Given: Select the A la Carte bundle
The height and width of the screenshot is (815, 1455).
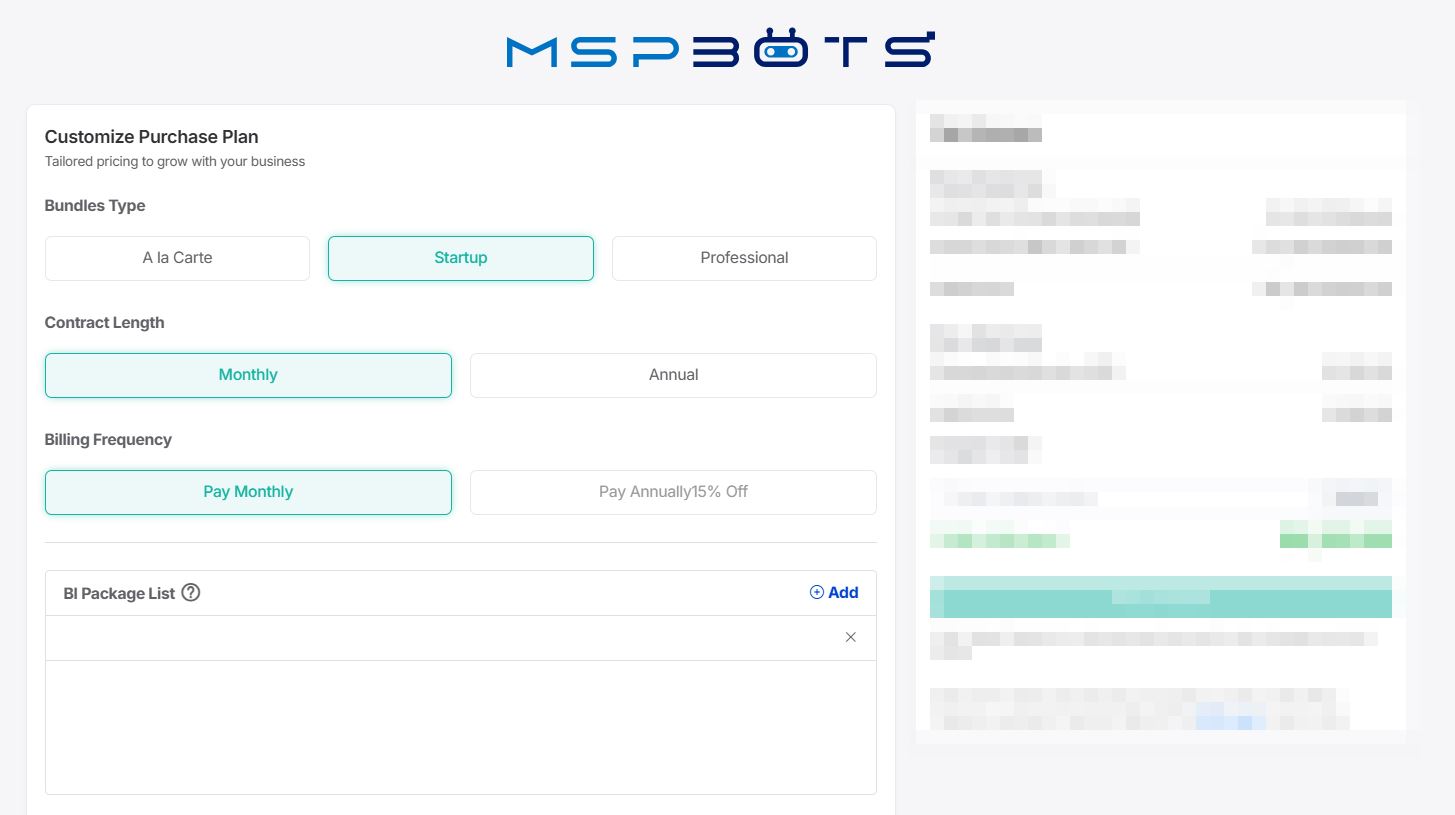Looking at the screenshot, I should point(177,258).
